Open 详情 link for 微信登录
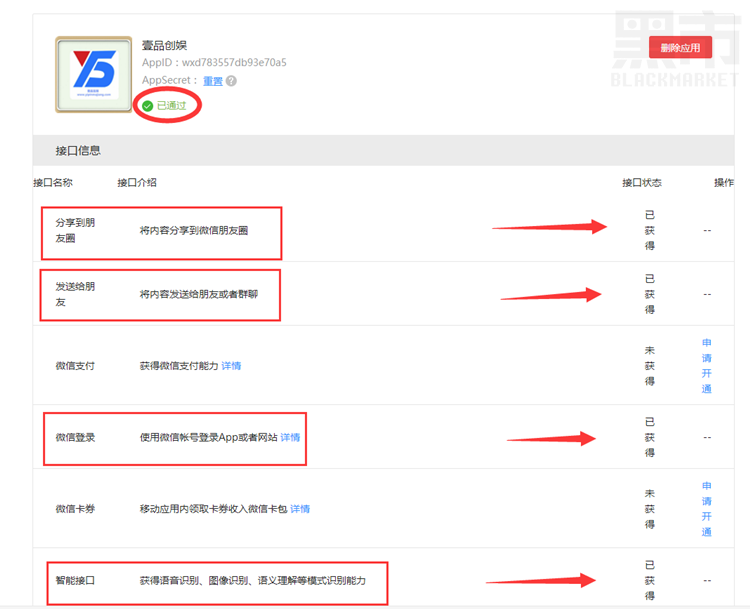Image resolution: width=750 pixels, height=609 pixels. pos(290,437)
